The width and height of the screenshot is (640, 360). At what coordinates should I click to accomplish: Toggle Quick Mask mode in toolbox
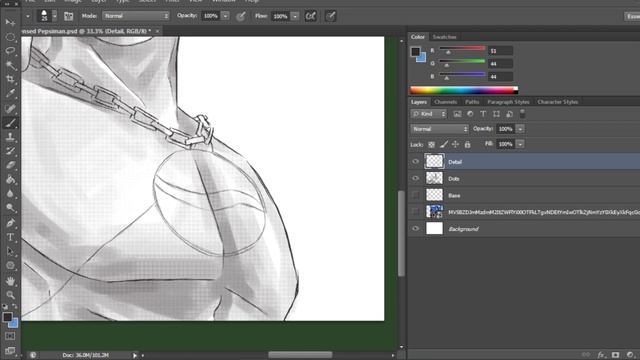point(10,336)
